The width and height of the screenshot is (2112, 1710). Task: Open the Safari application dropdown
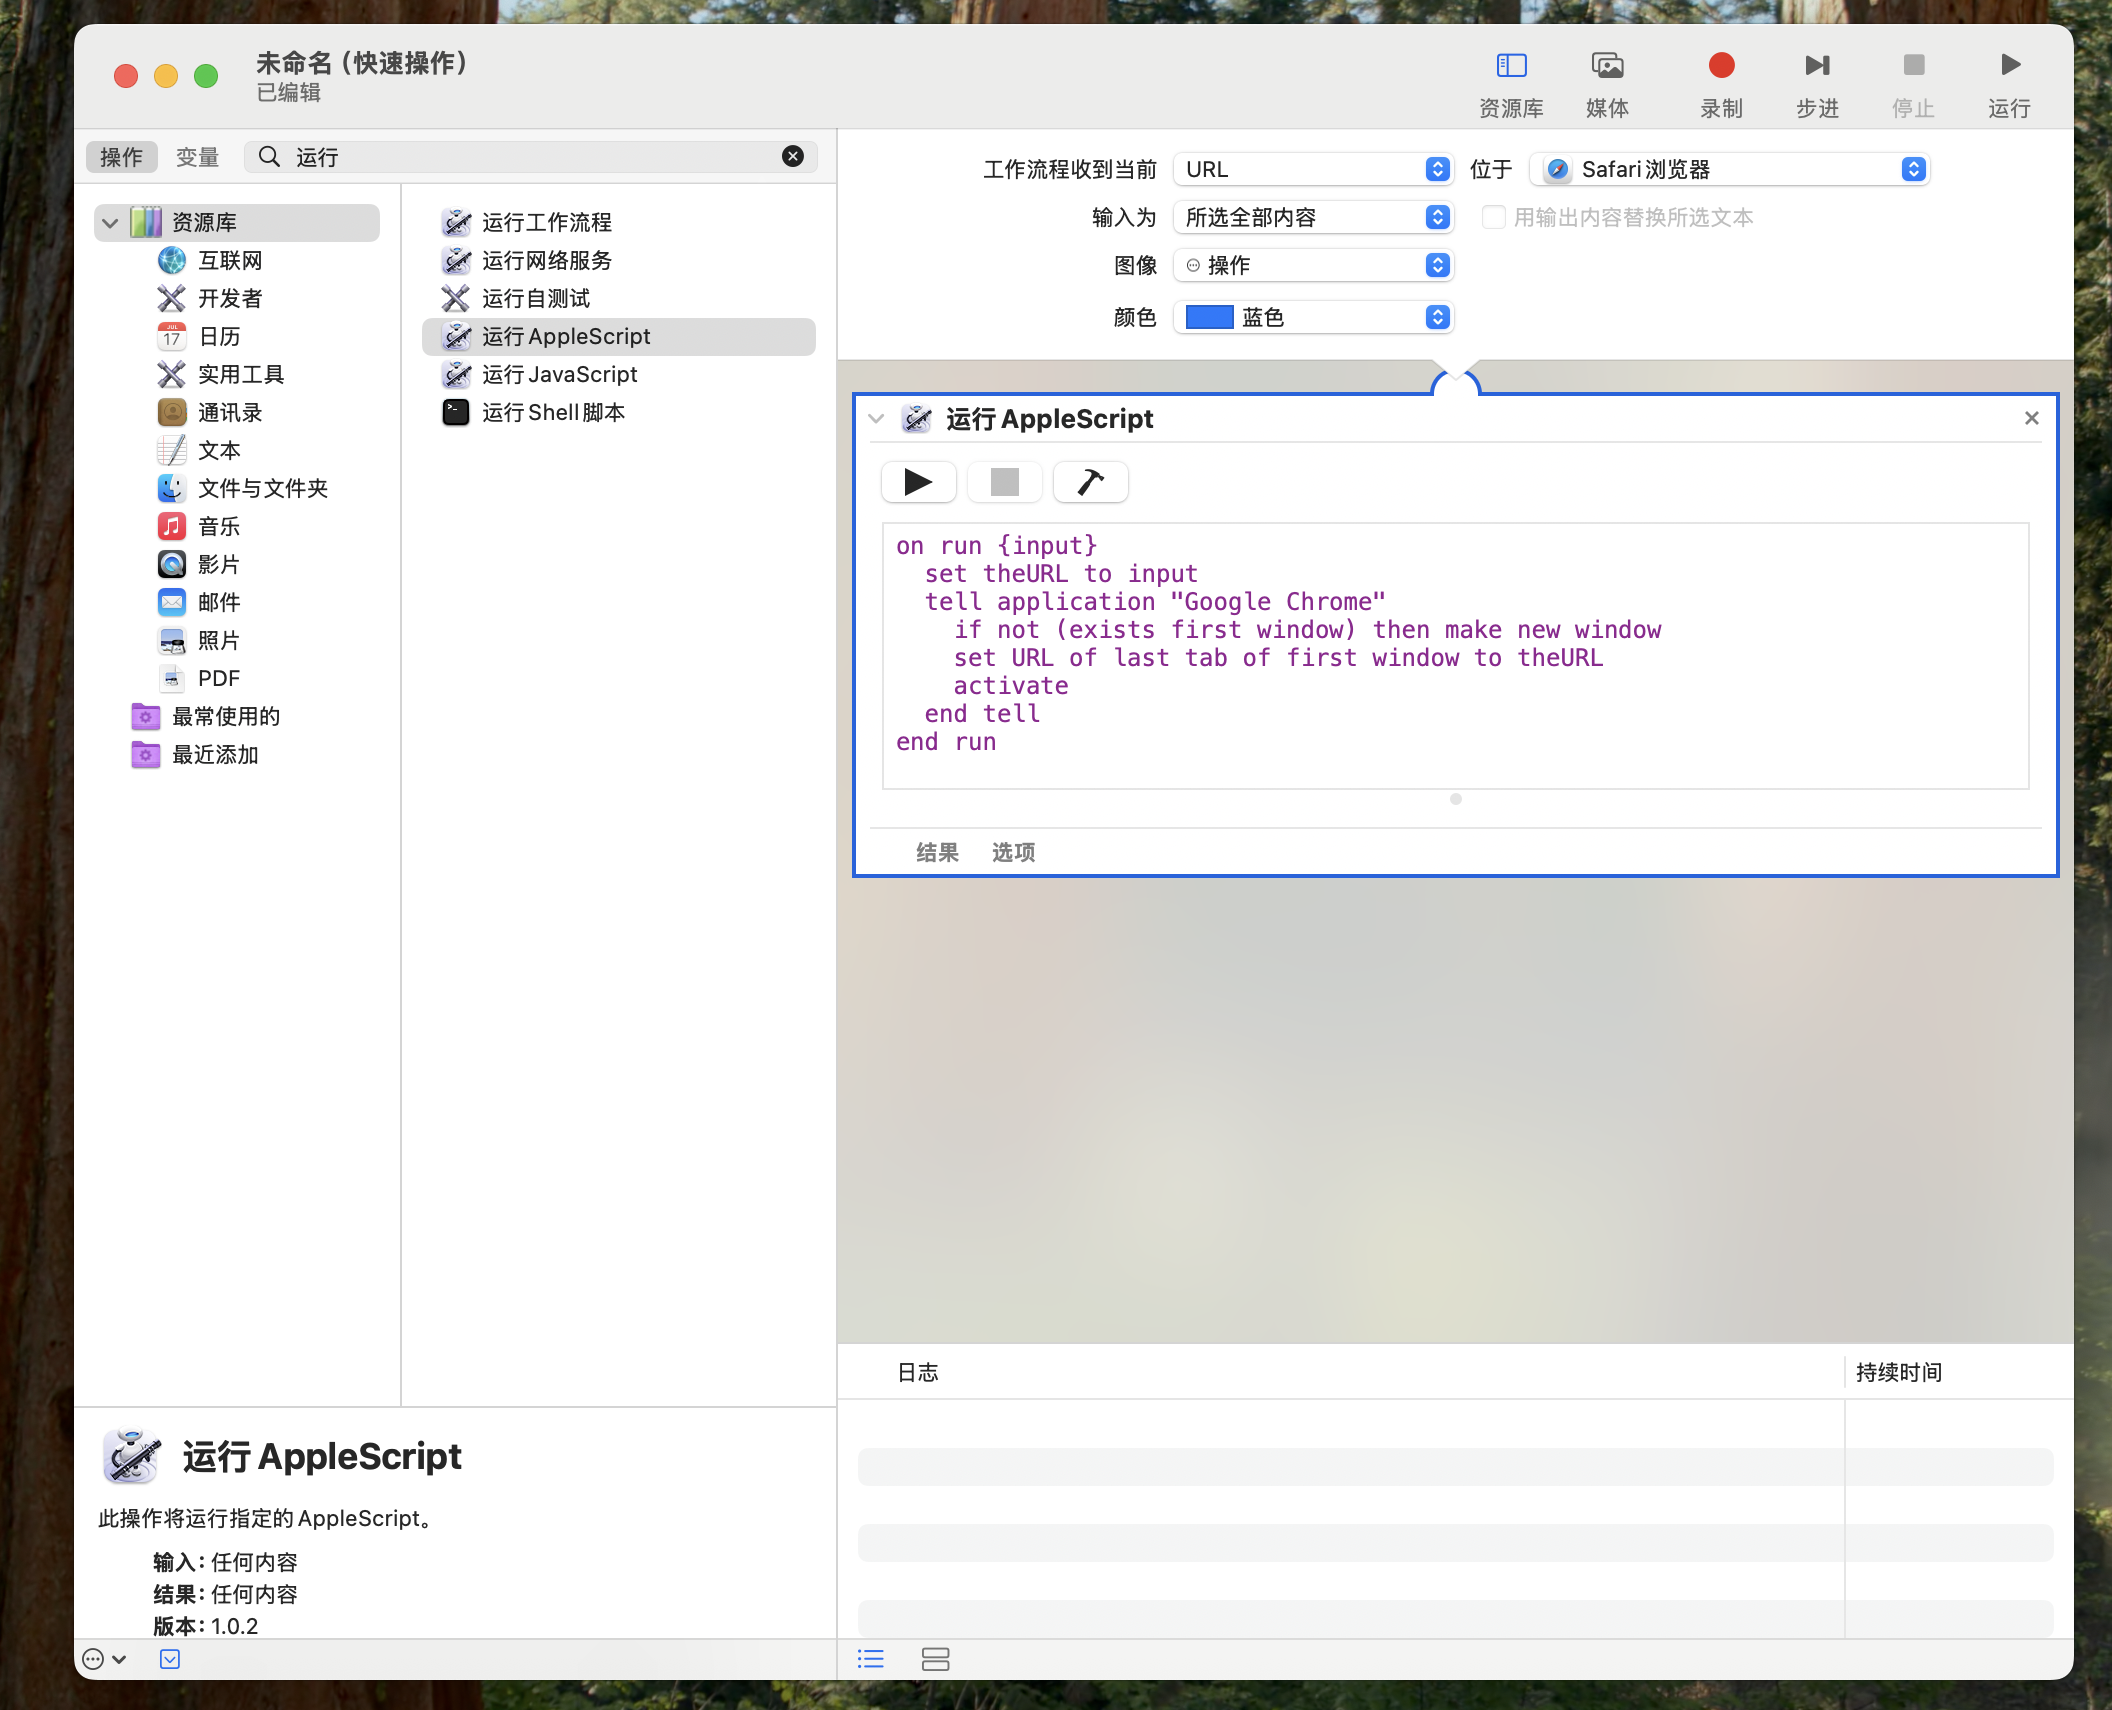tap(1730, 169)
